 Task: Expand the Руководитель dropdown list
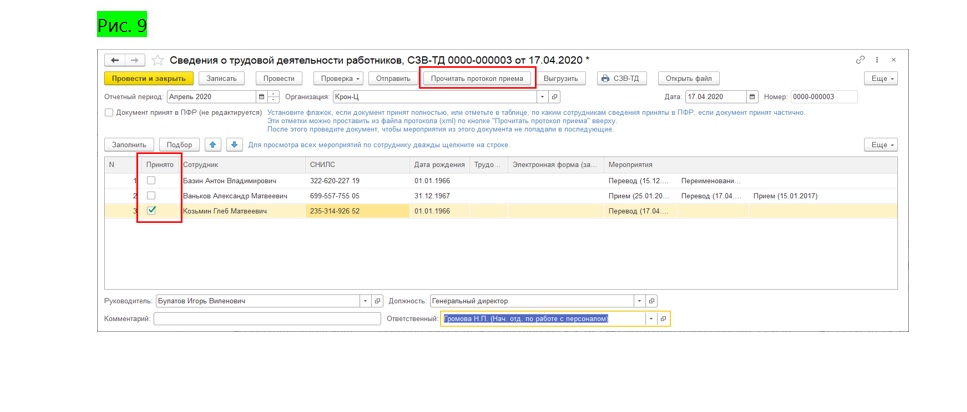coord(364,301)
